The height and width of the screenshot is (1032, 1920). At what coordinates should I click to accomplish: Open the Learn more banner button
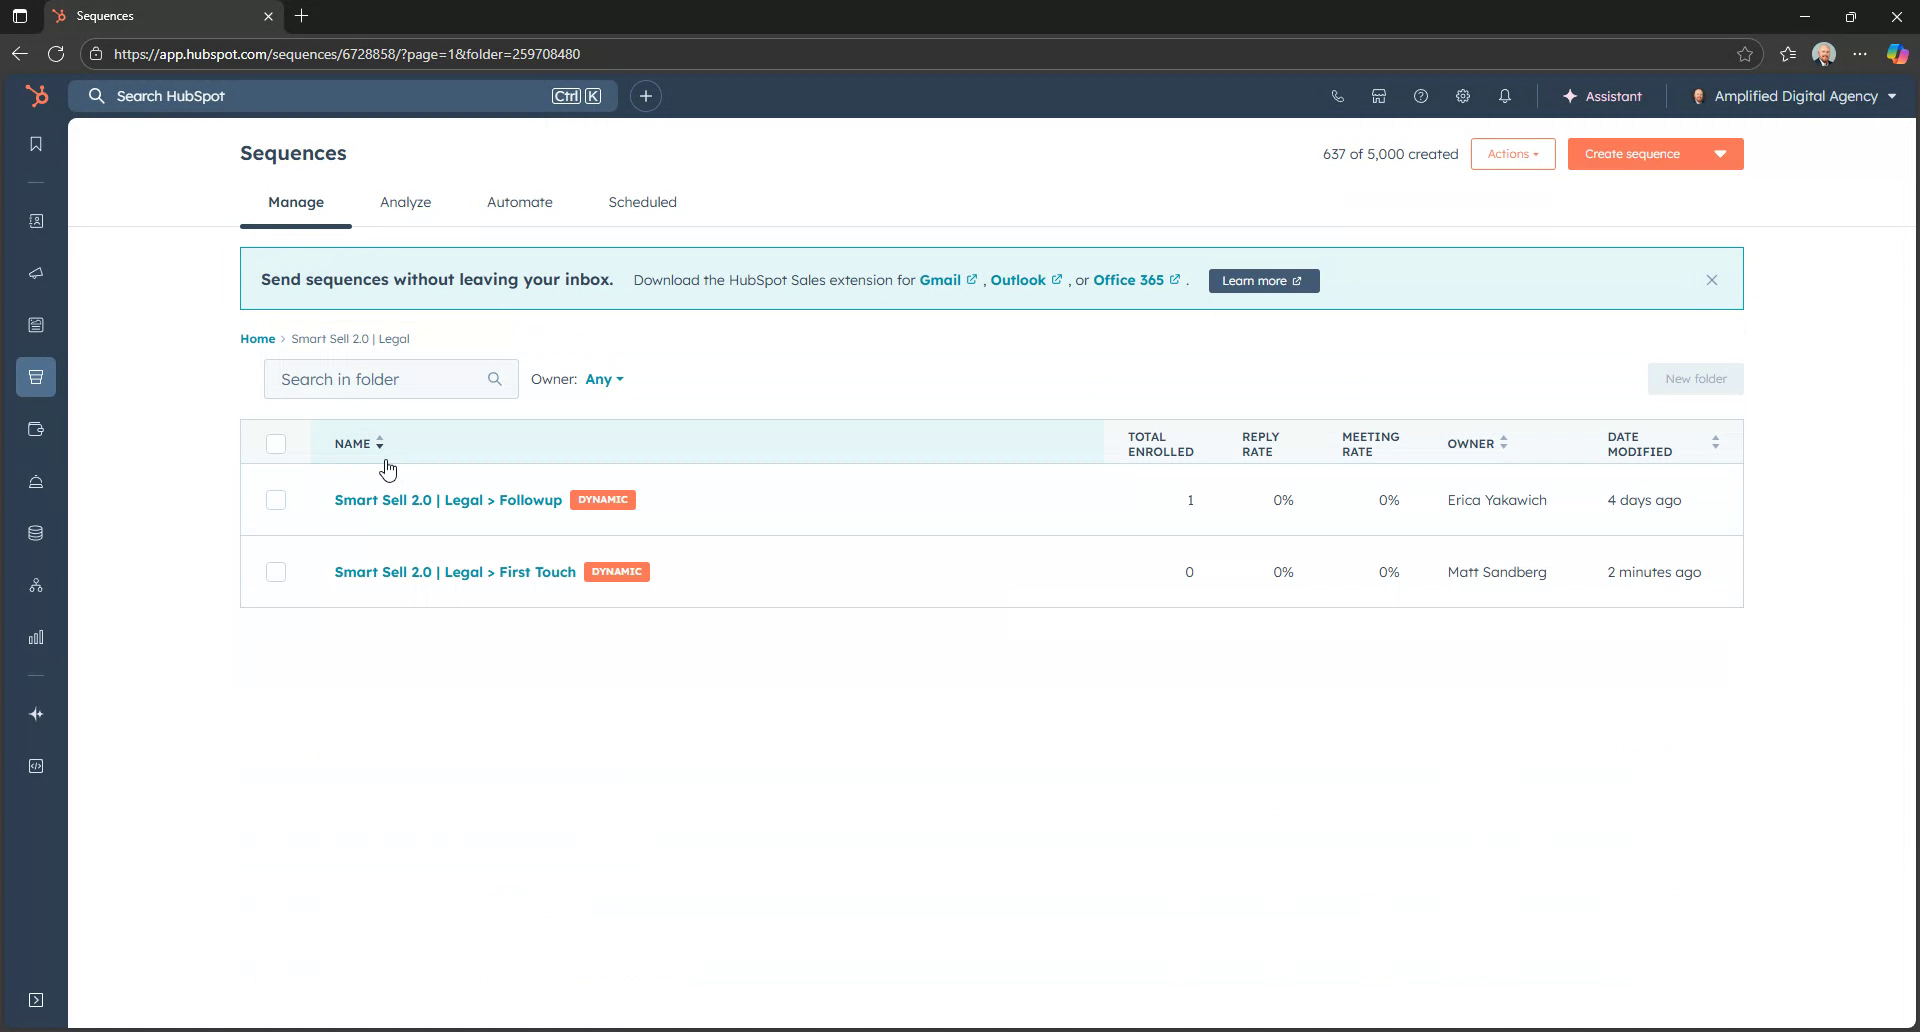1262,281
